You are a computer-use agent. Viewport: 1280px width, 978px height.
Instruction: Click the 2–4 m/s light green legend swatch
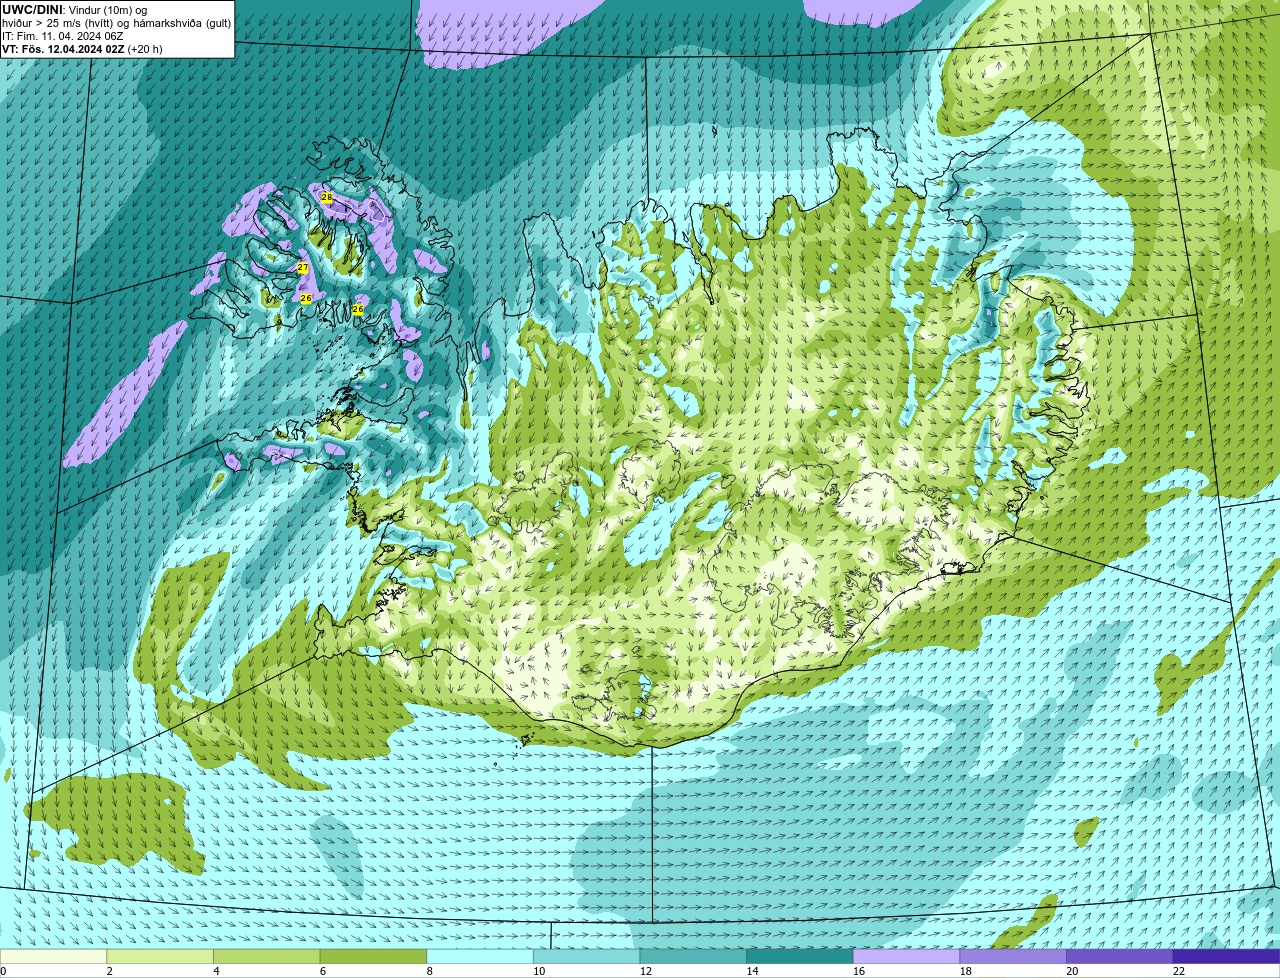[x=160, y=956]
